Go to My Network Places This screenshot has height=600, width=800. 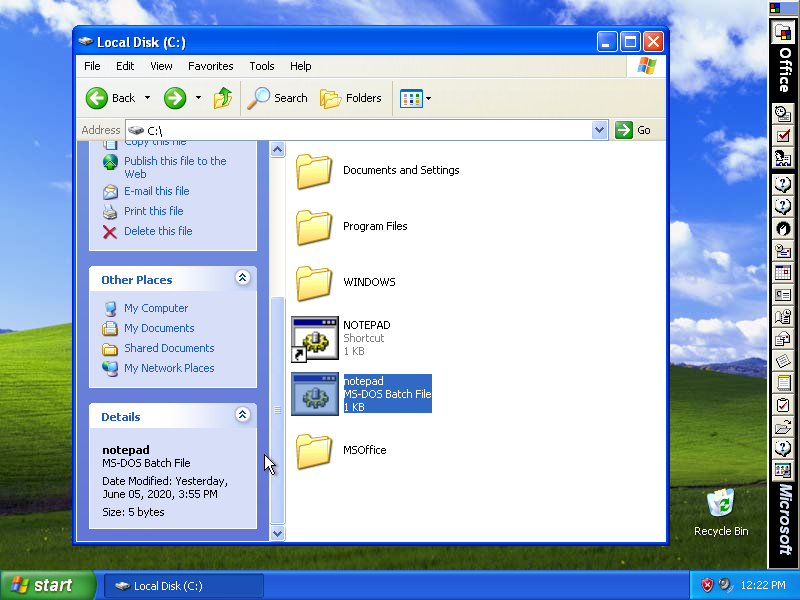coord(169,368)
